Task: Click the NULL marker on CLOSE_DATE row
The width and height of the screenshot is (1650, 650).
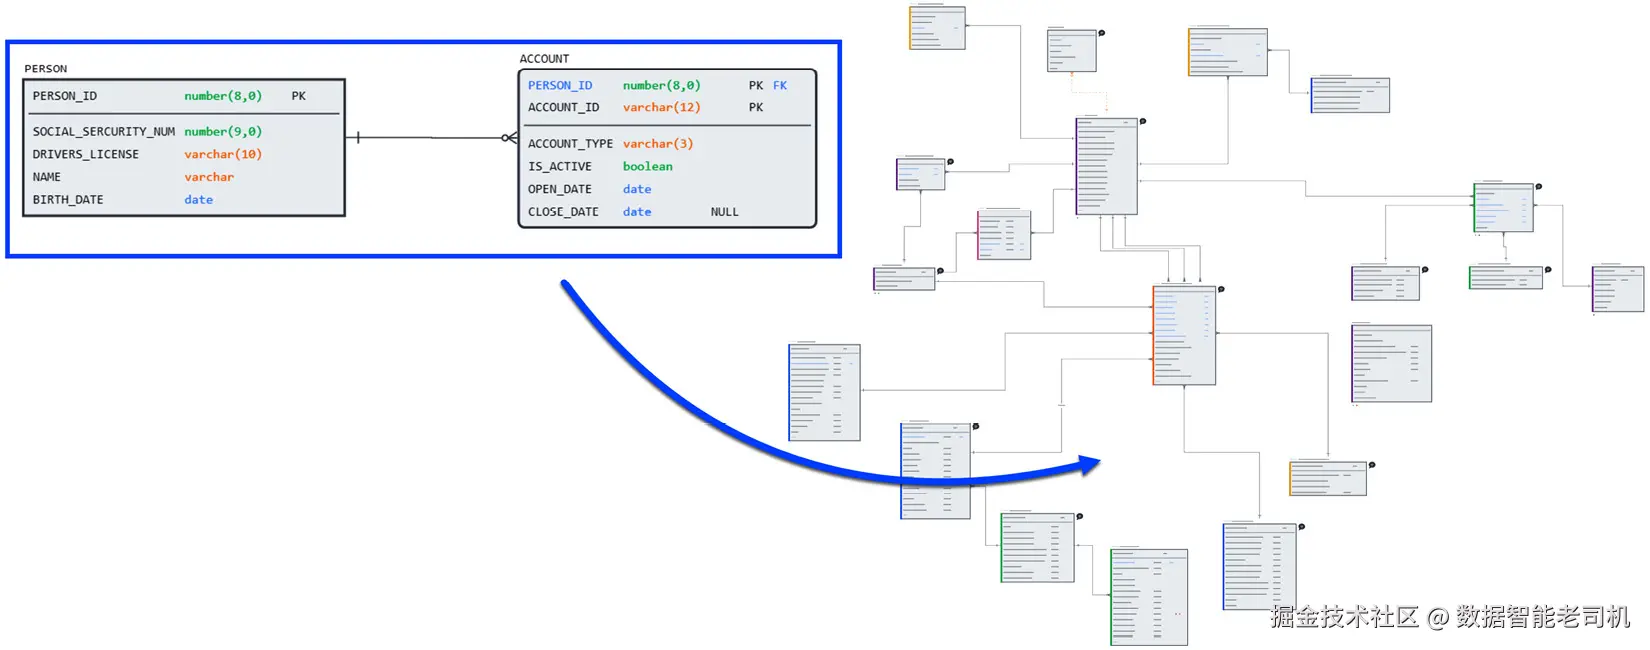Action: (725, 212)
